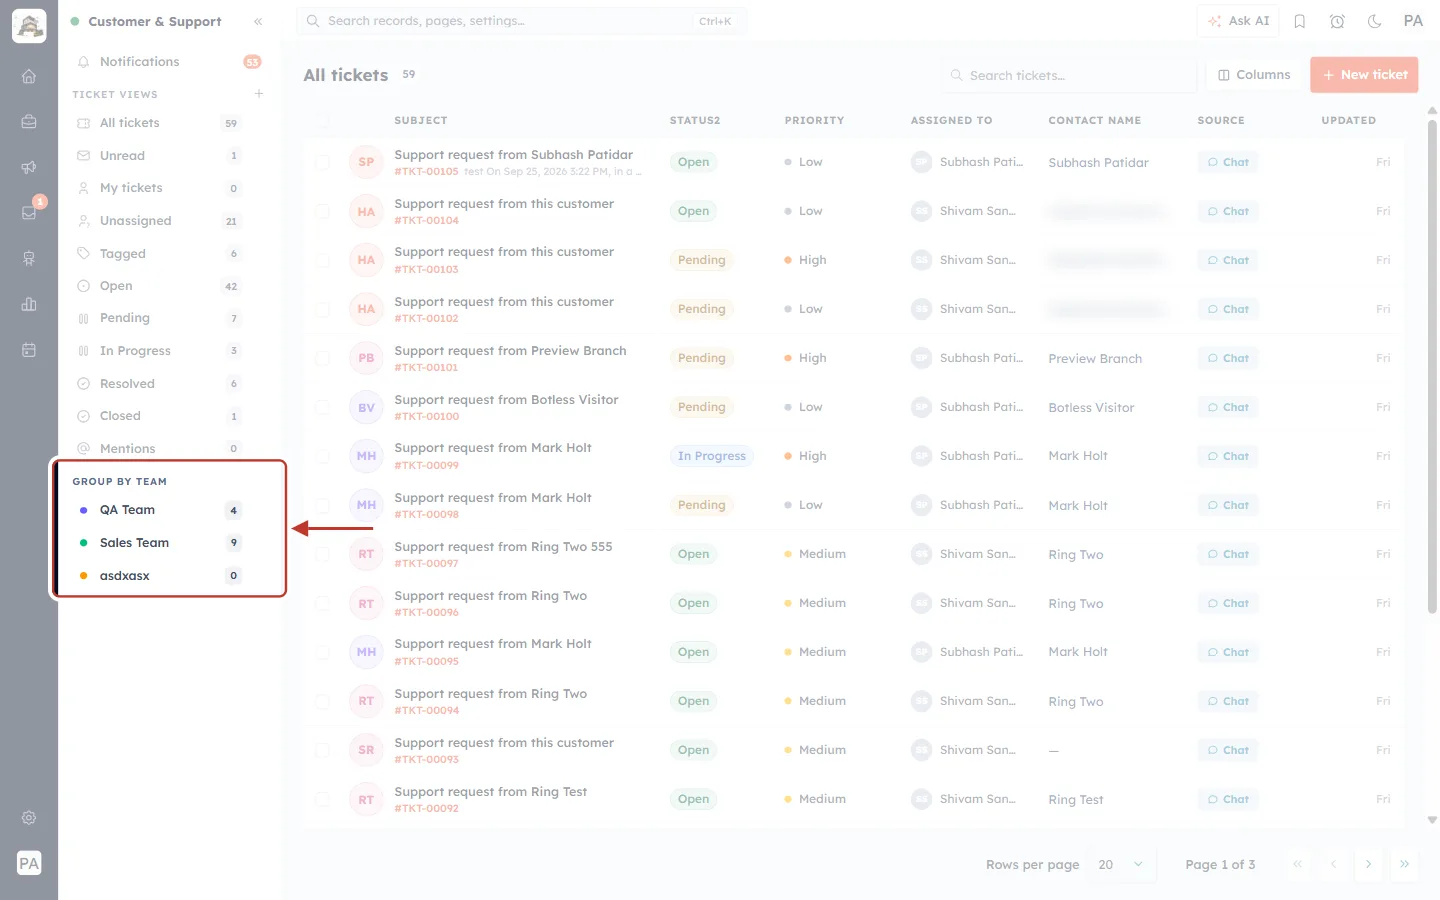Open the Ask AI assistant
This screenshot has height=900, width=1440.
pos(1238,21)
